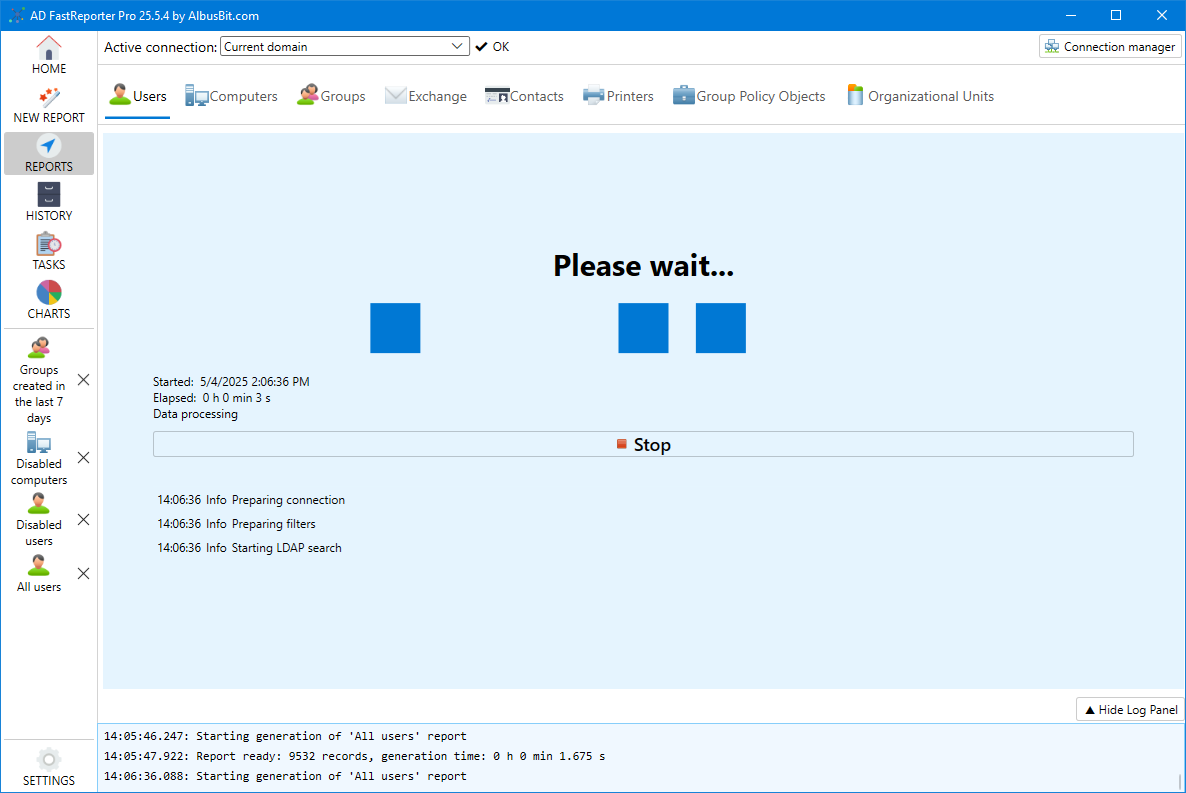The height and width of the screenshot is (793, 1186).
Task: Click the 'Starting LDAP search' log entry
Action: tap(250, 548)
